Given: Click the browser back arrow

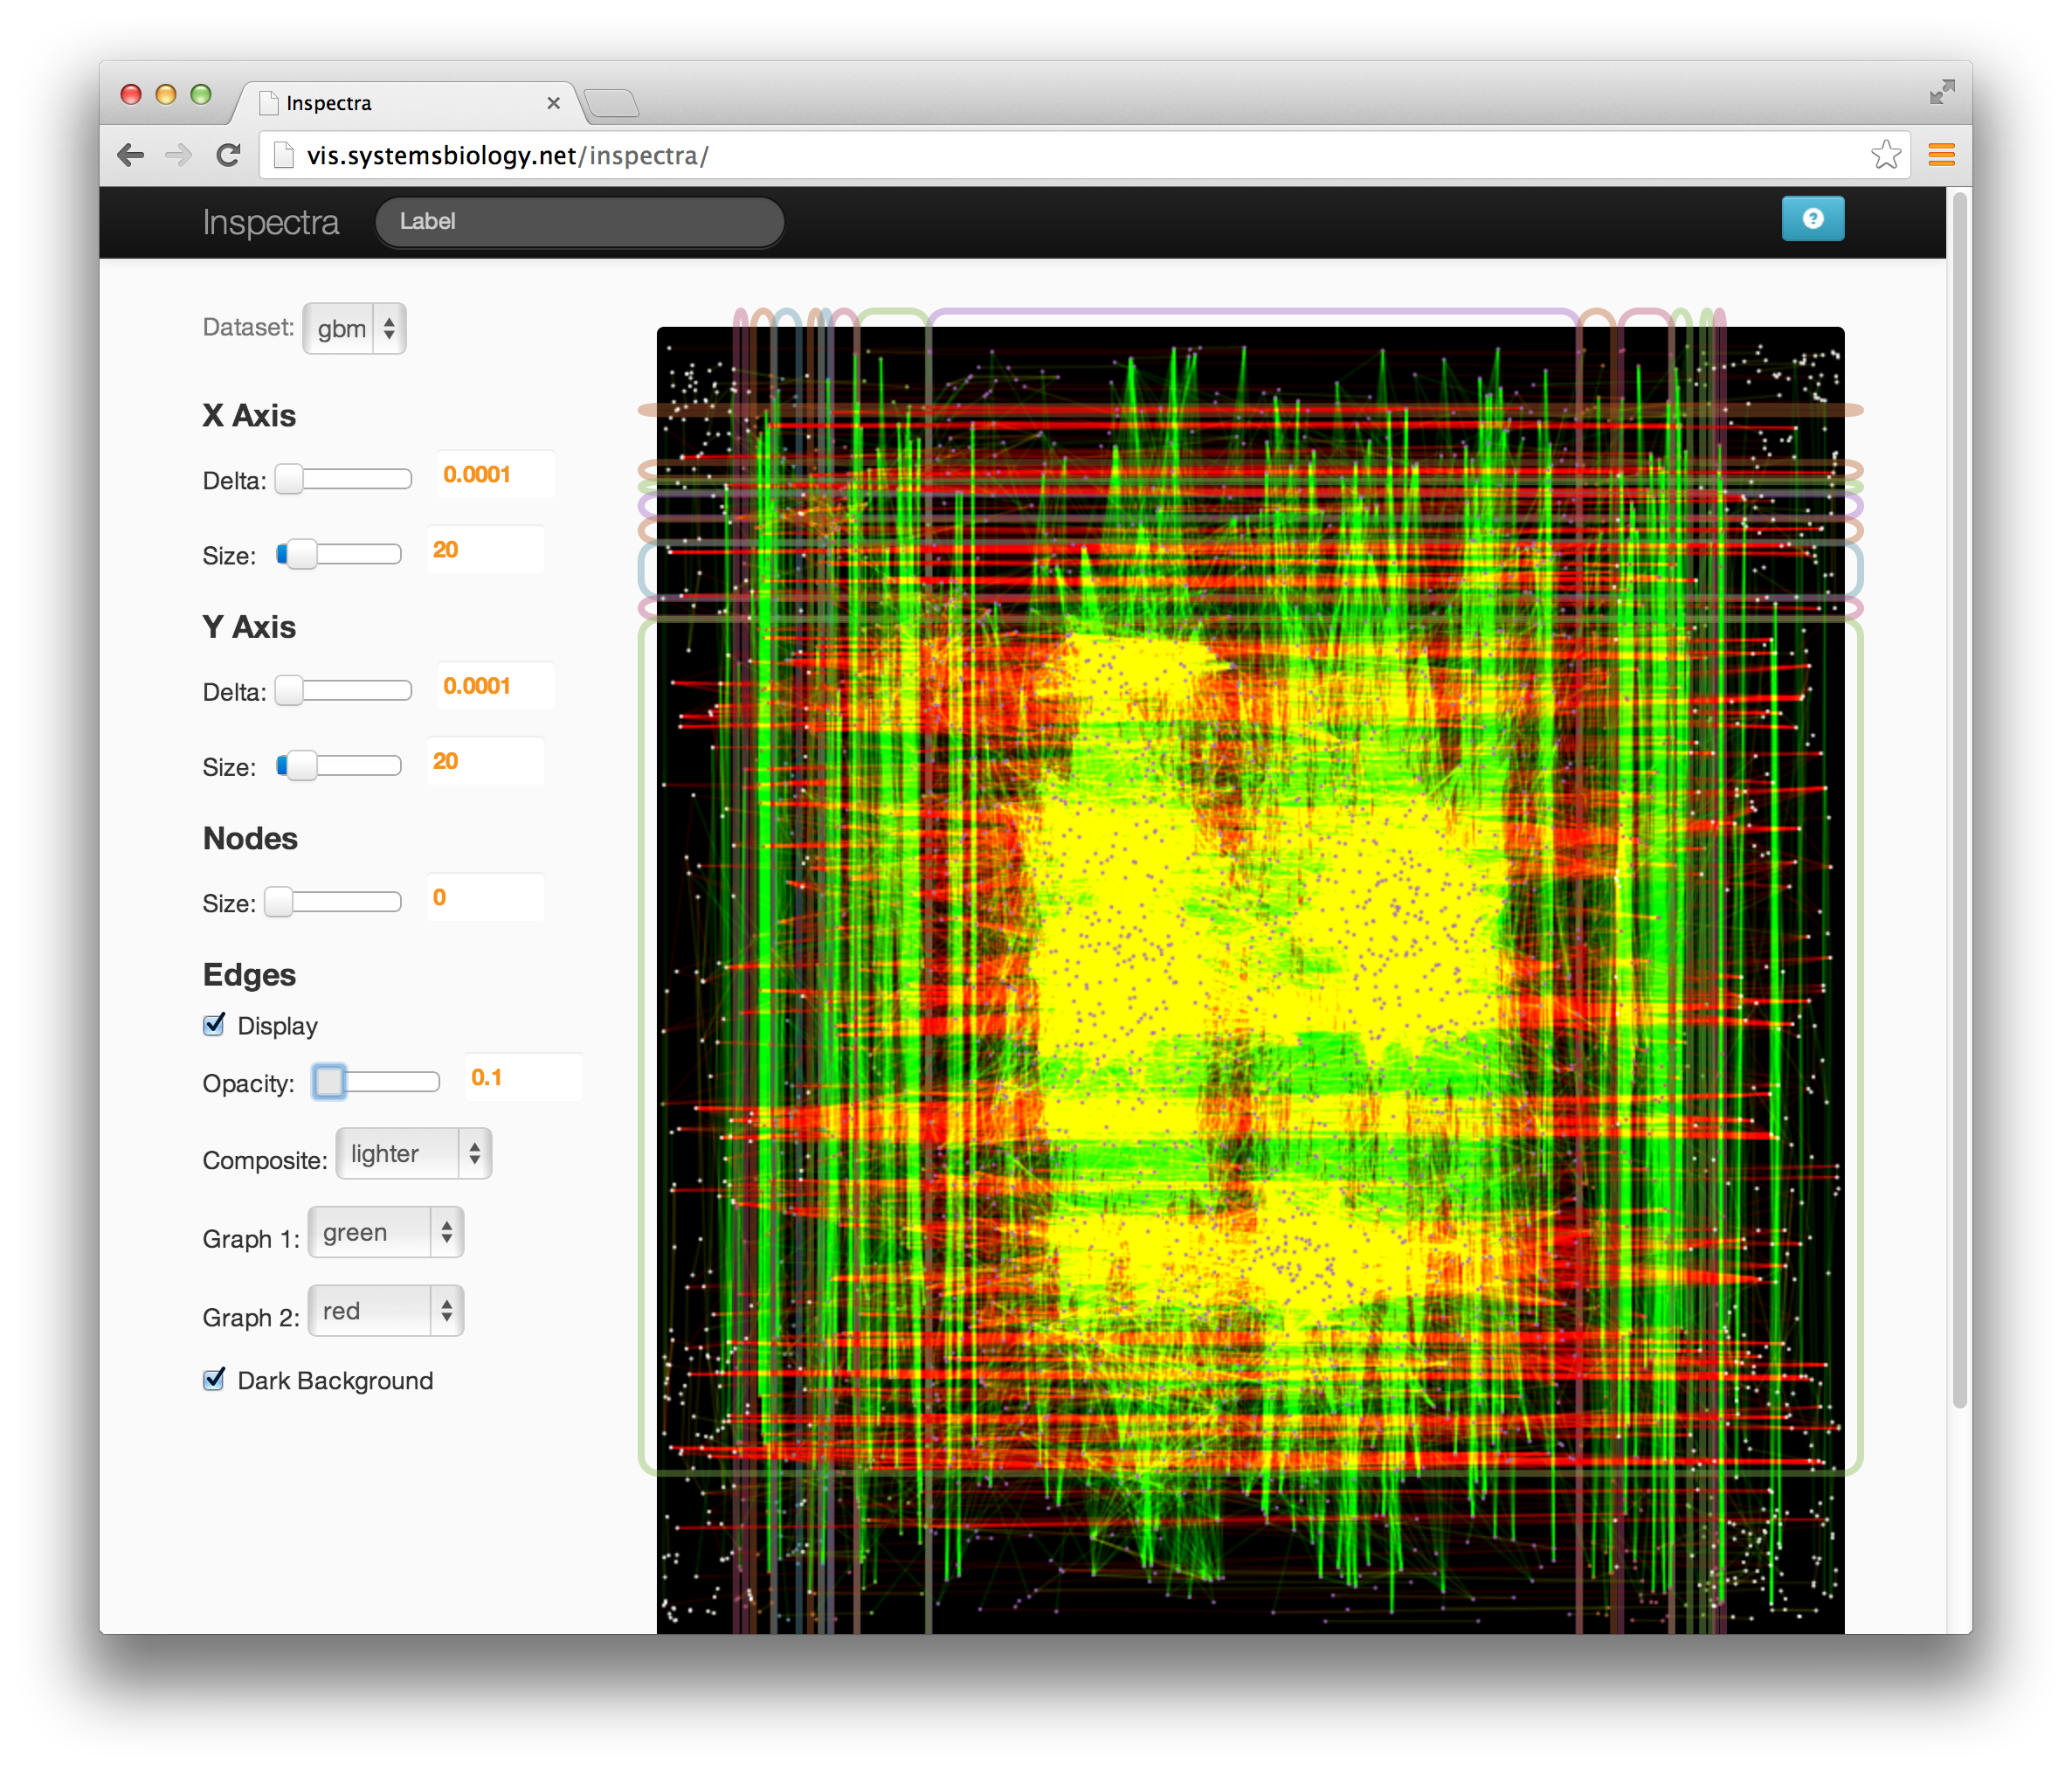Looking at the screenshot, I should click(131, 155).
